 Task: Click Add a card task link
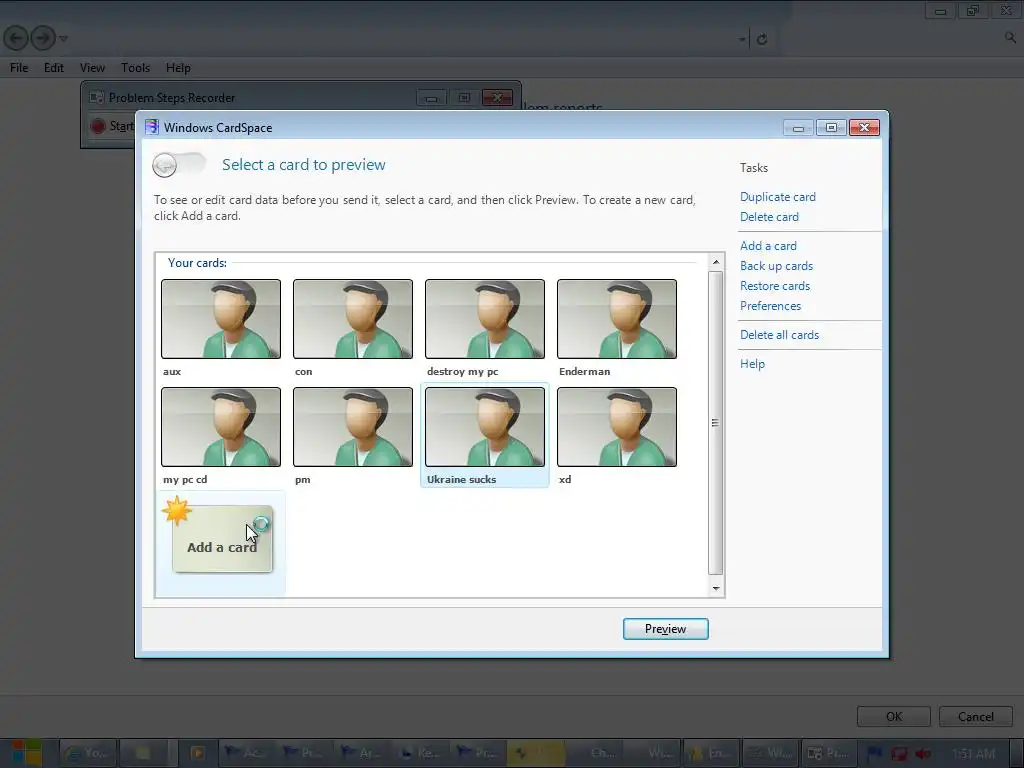(768, 246)
